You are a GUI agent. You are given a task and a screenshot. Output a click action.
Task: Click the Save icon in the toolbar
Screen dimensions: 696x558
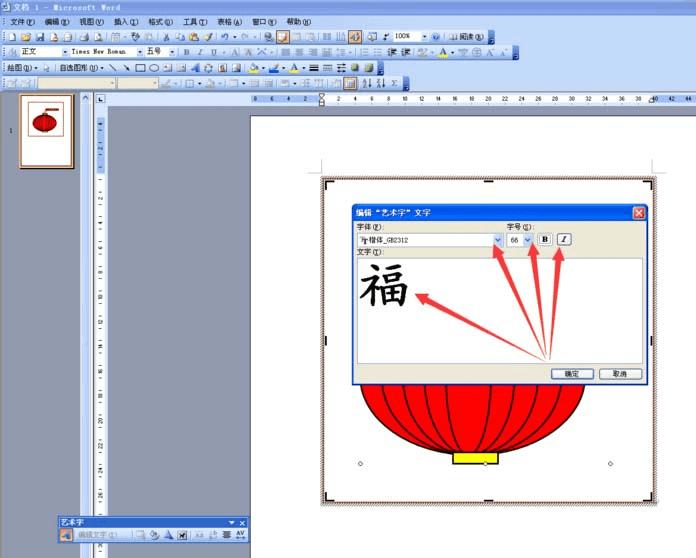coord(40,37)
